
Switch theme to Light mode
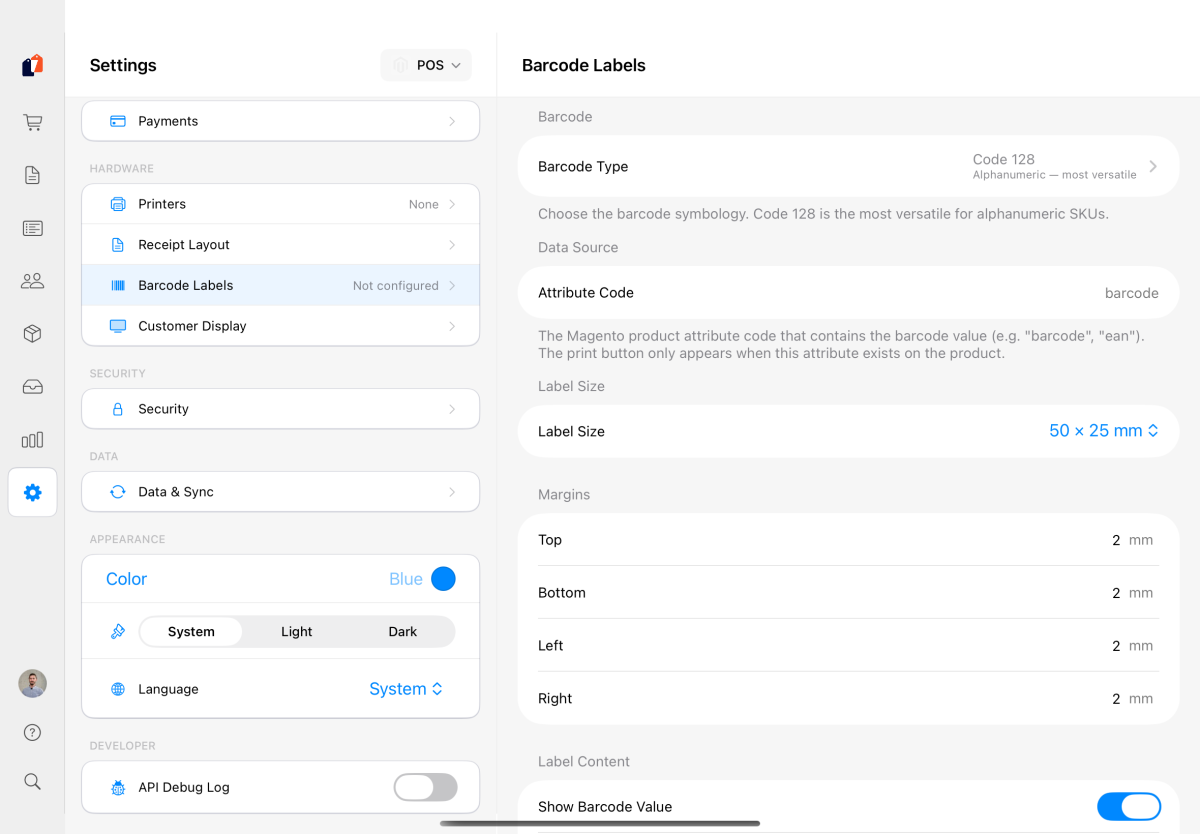[296, 631]
